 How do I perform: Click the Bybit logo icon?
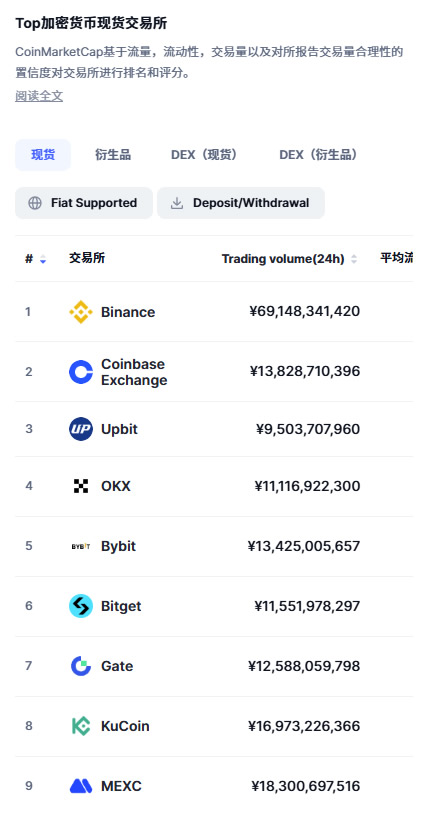click(81, 546)
